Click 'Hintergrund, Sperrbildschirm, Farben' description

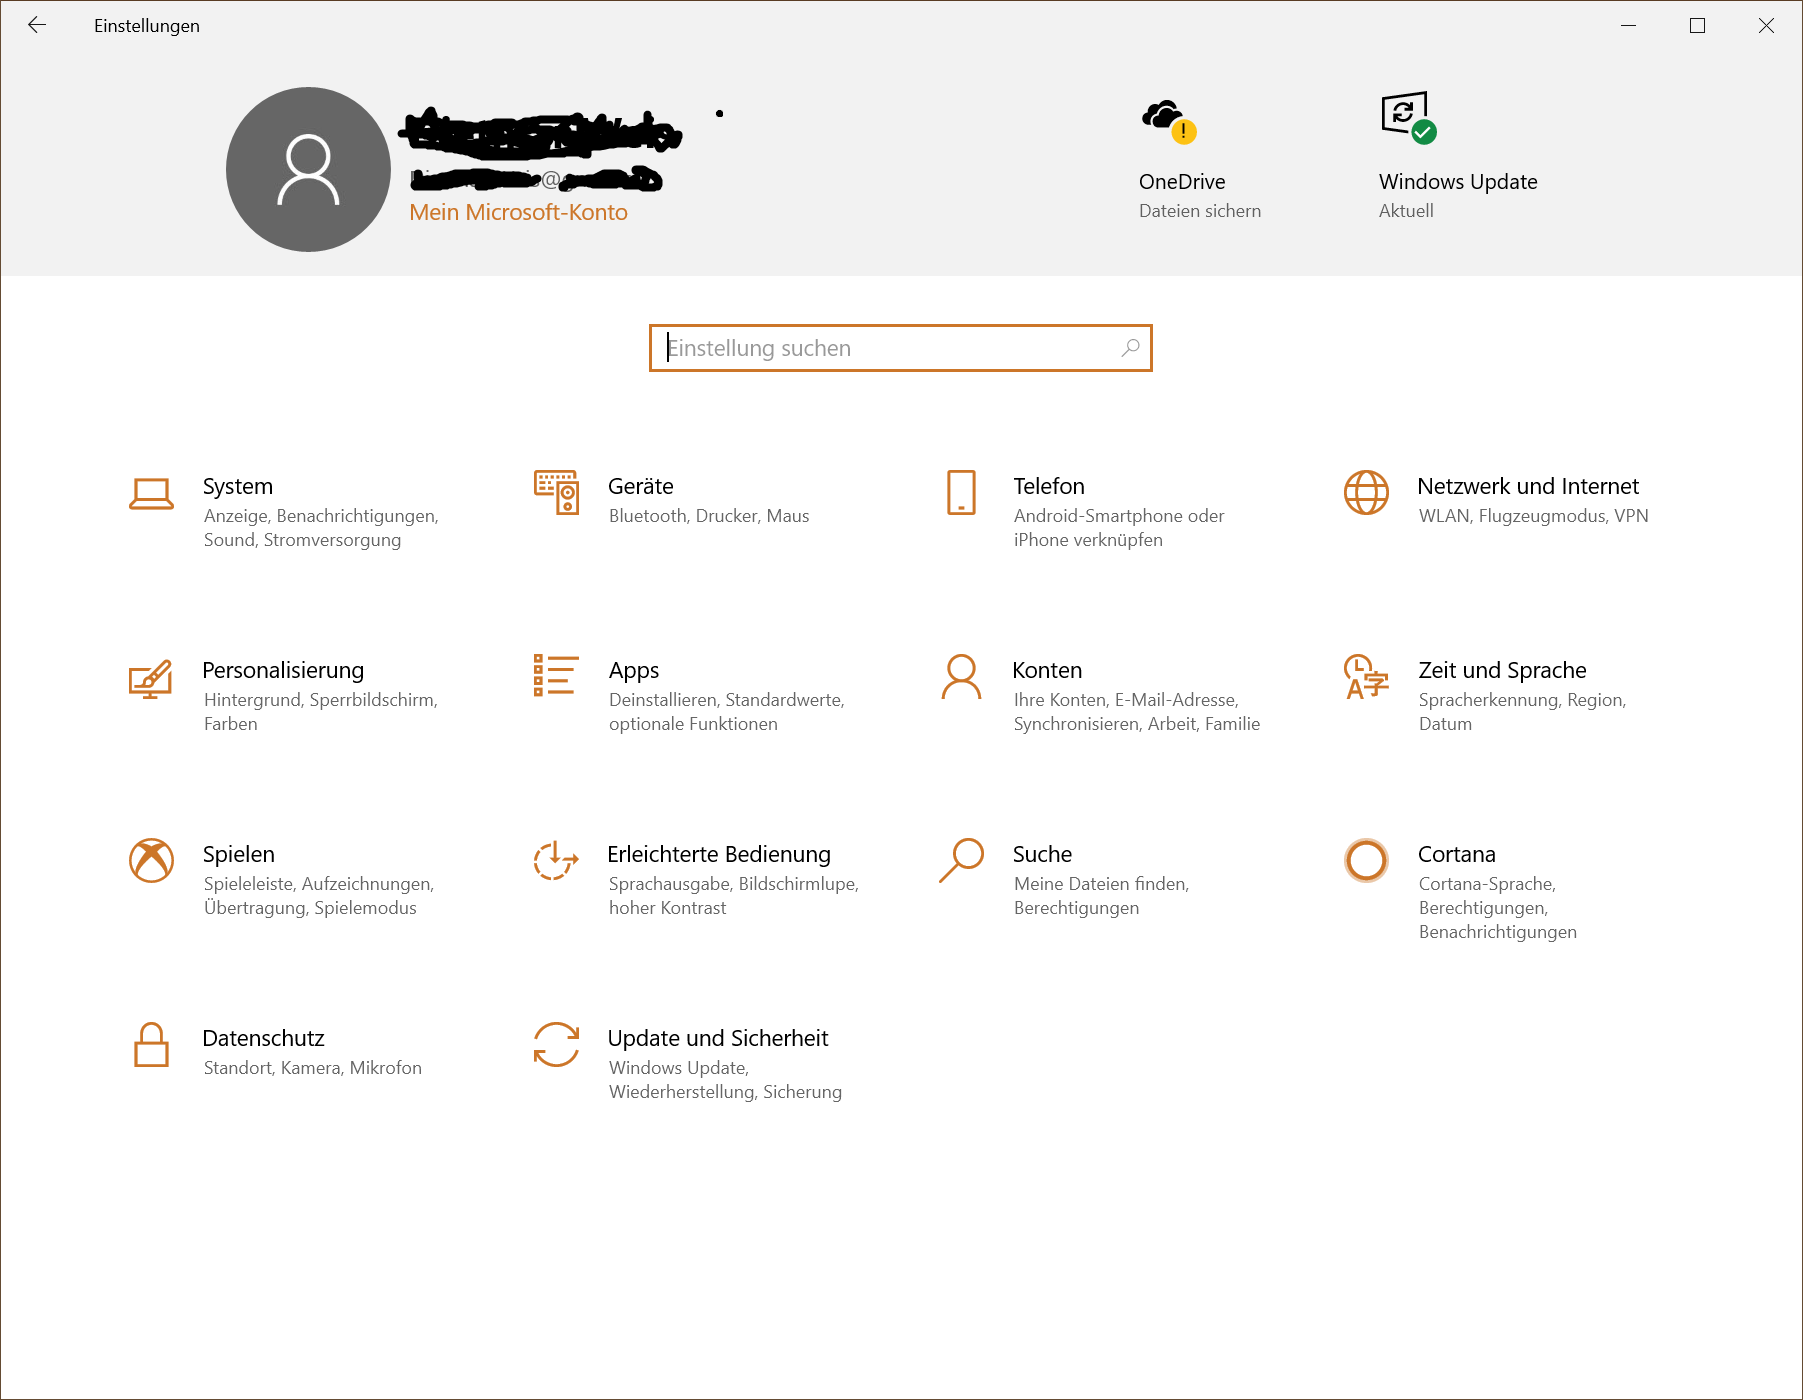pyautogui.click(x=321, y=712)
